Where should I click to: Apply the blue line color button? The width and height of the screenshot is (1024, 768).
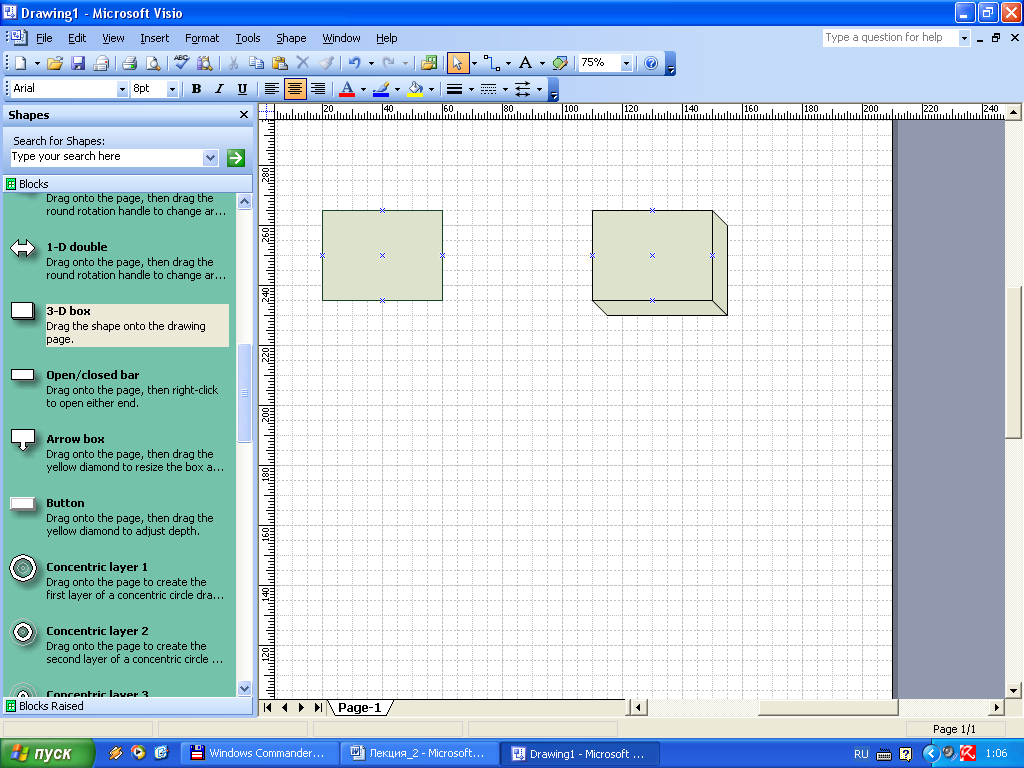pyautogui.click(x=381, y=89)
